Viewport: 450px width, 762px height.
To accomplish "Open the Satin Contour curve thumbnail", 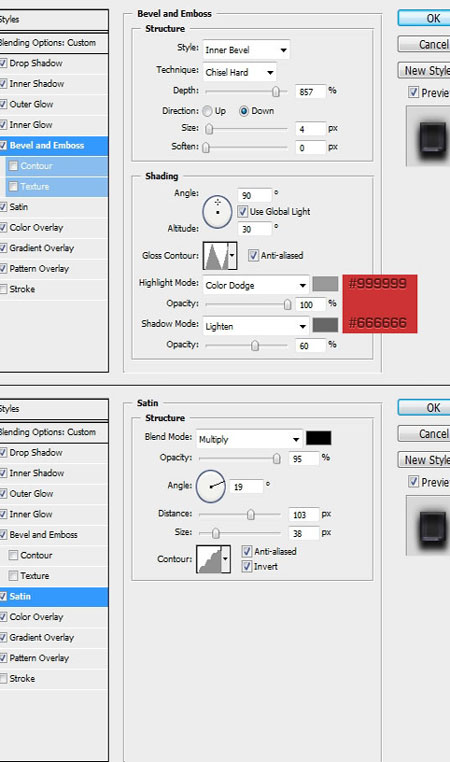I will click(209, 559).
